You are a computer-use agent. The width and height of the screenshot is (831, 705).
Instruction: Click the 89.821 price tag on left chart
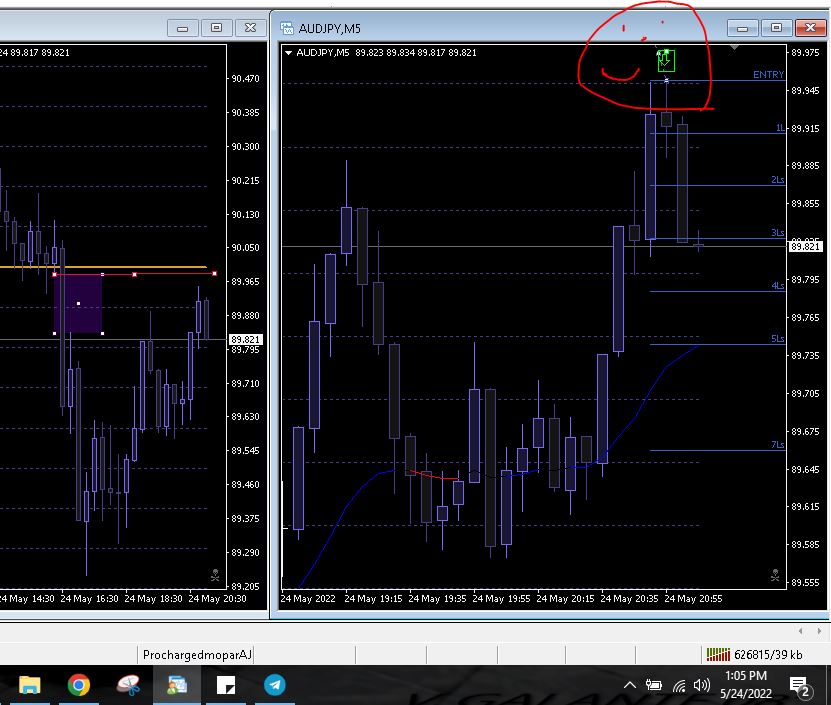245,339
